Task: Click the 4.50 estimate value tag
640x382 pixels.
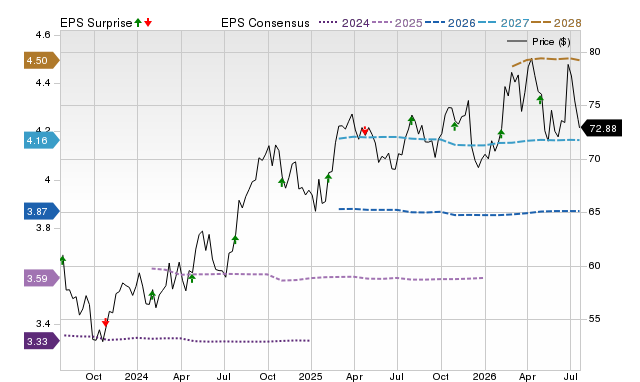Action: (x=42, y=60)
